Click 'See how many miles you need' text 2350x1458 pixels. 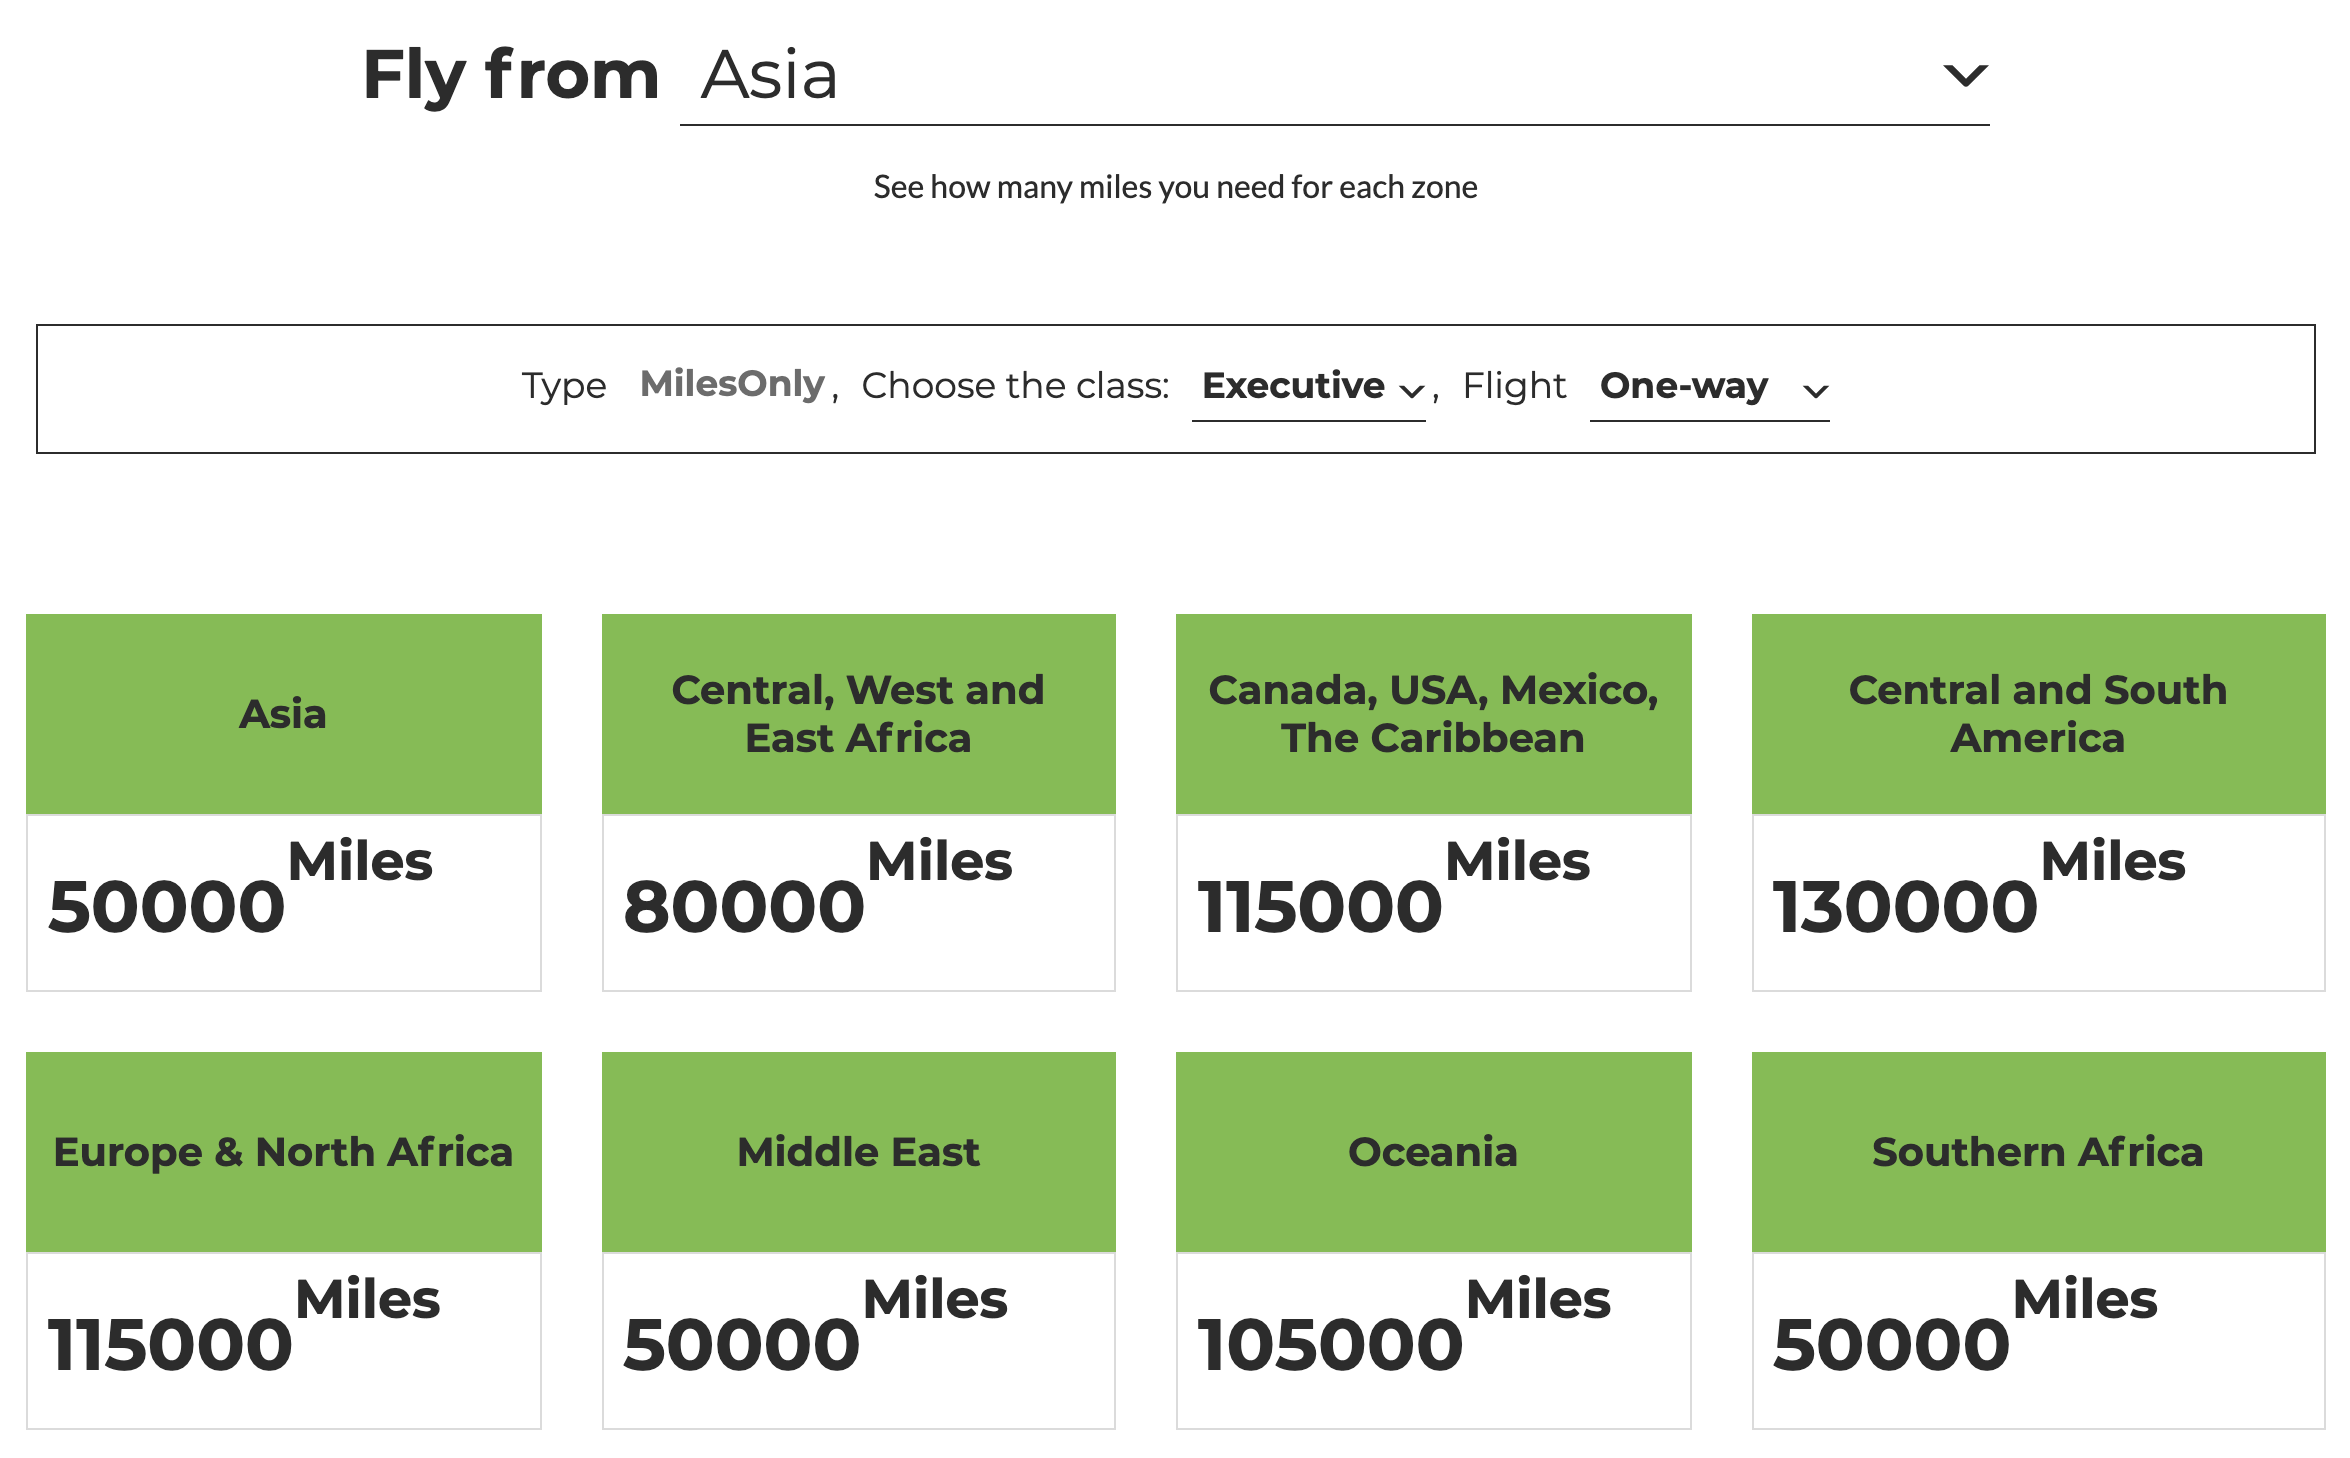point(1175,187)
